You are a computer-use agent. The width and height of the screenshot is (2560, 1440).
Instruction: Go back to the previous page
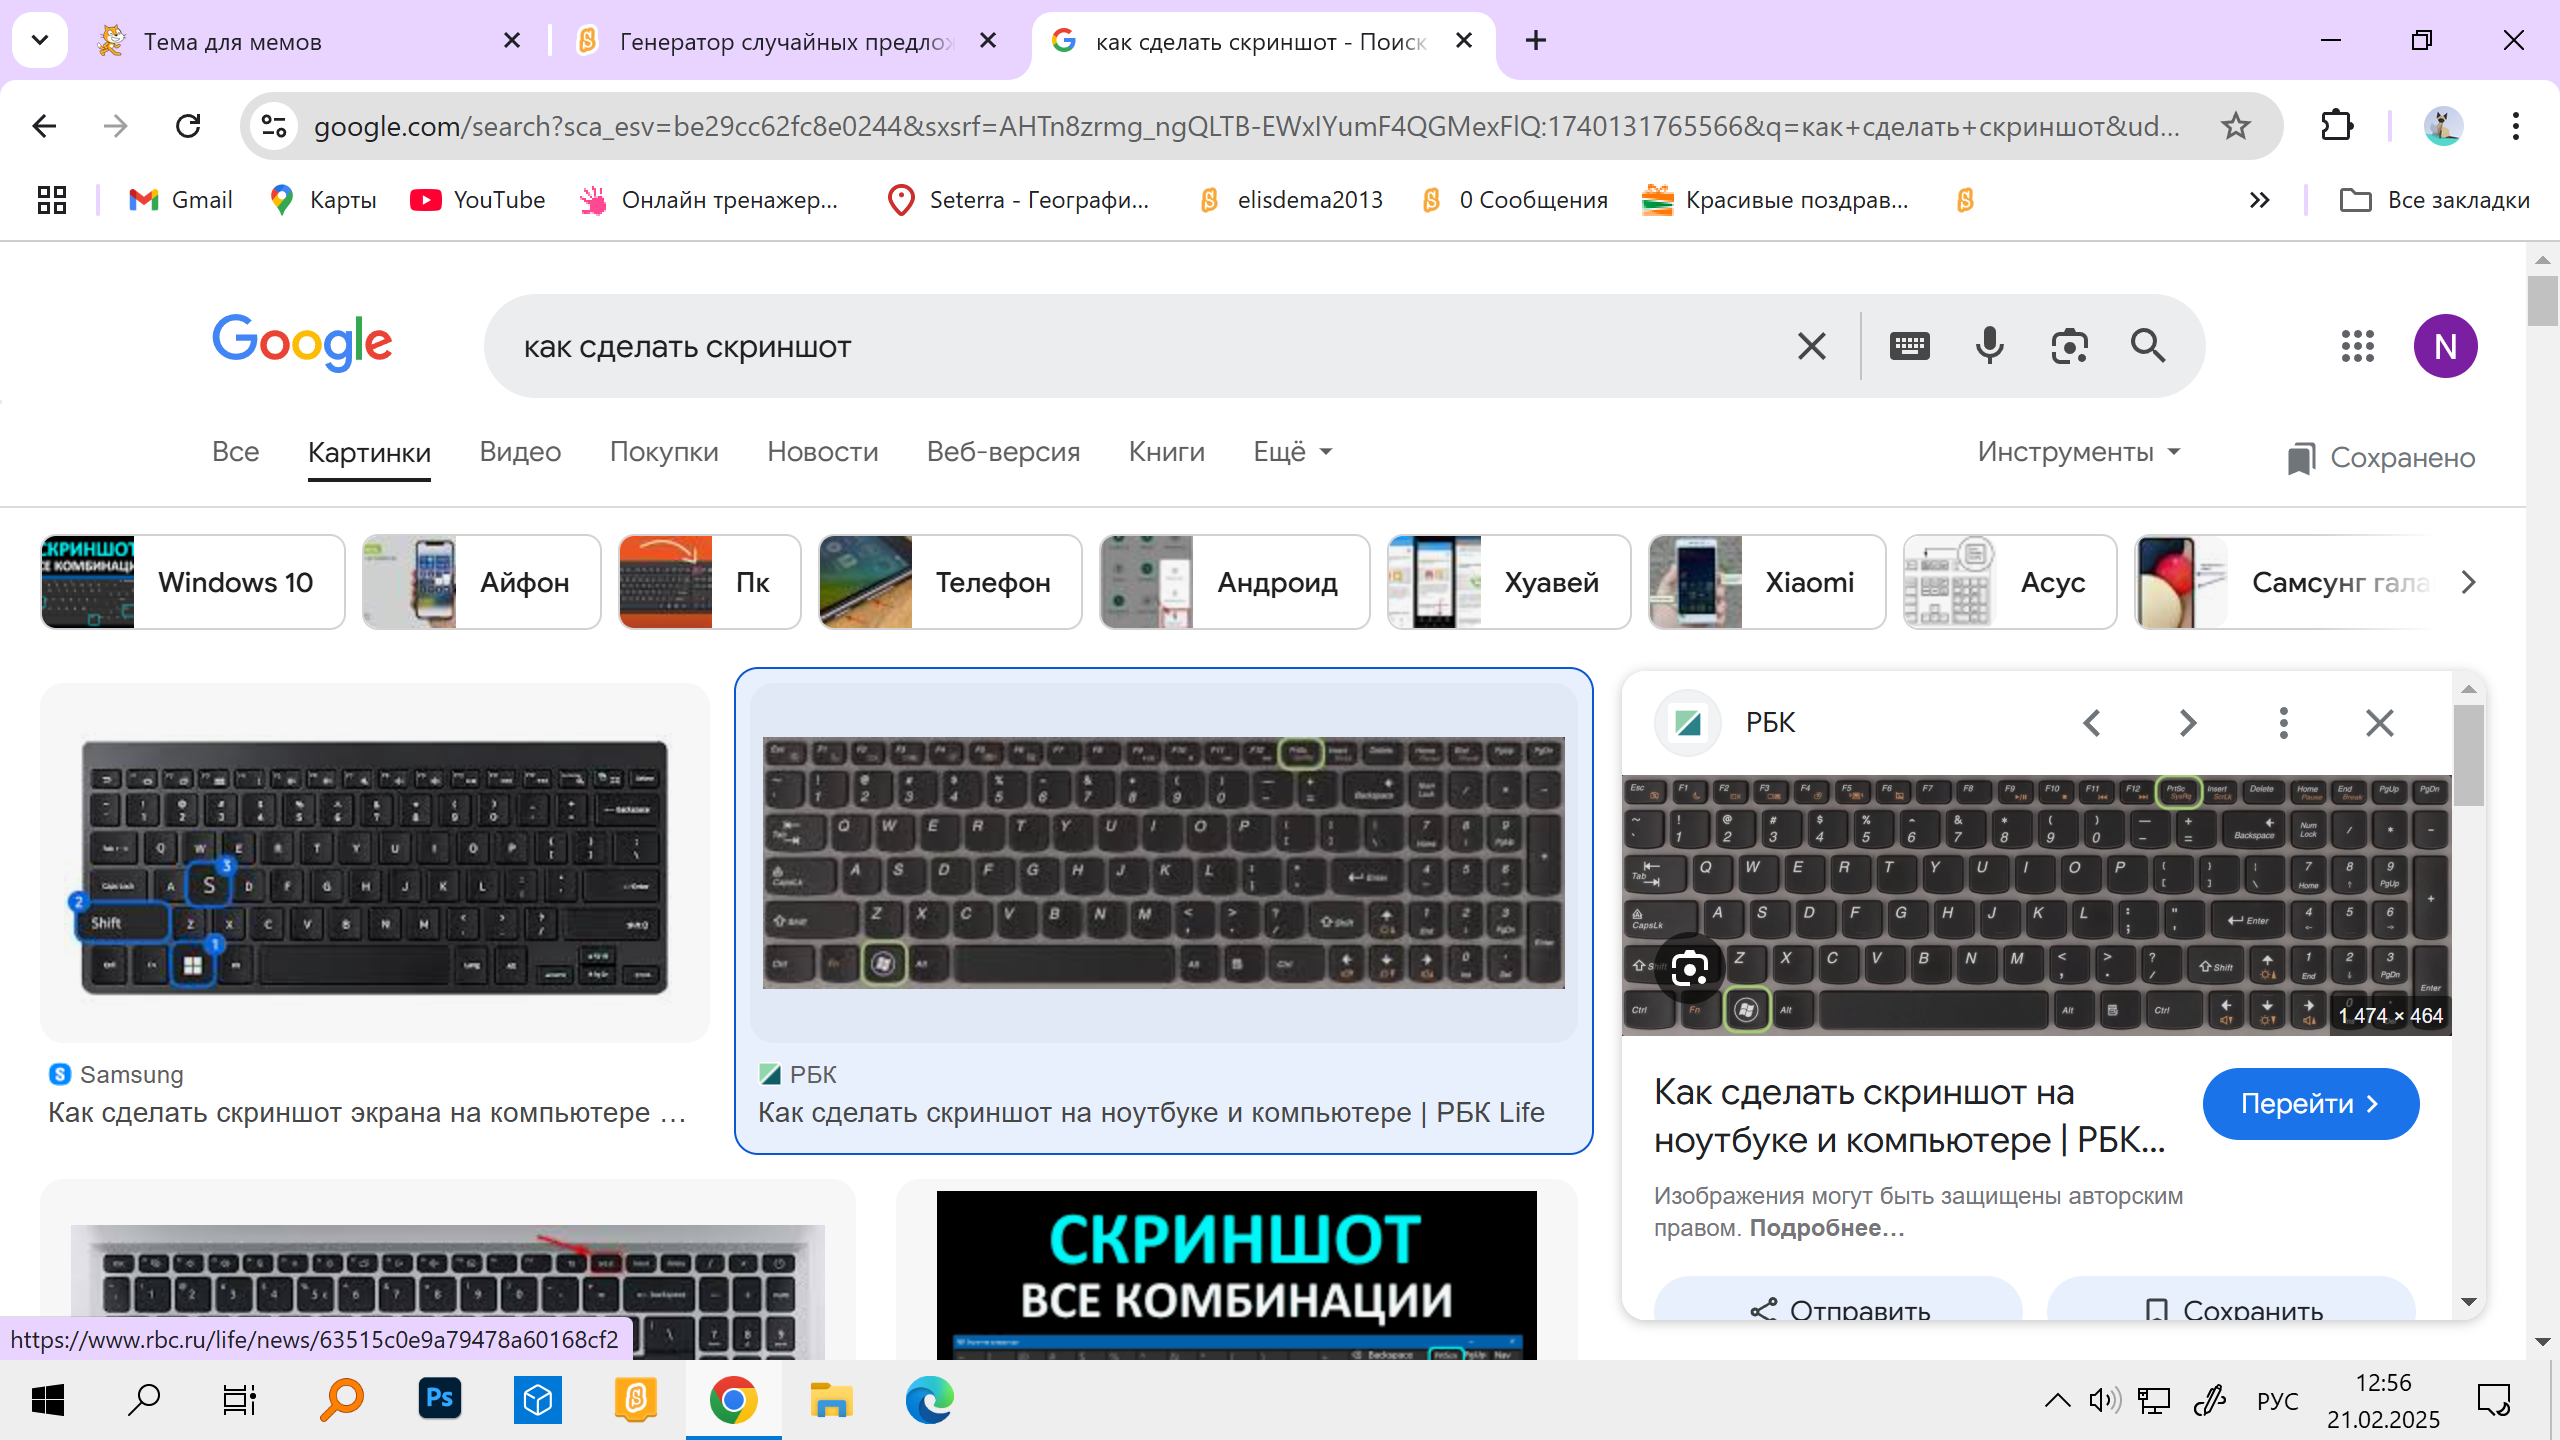click(44, 126)
